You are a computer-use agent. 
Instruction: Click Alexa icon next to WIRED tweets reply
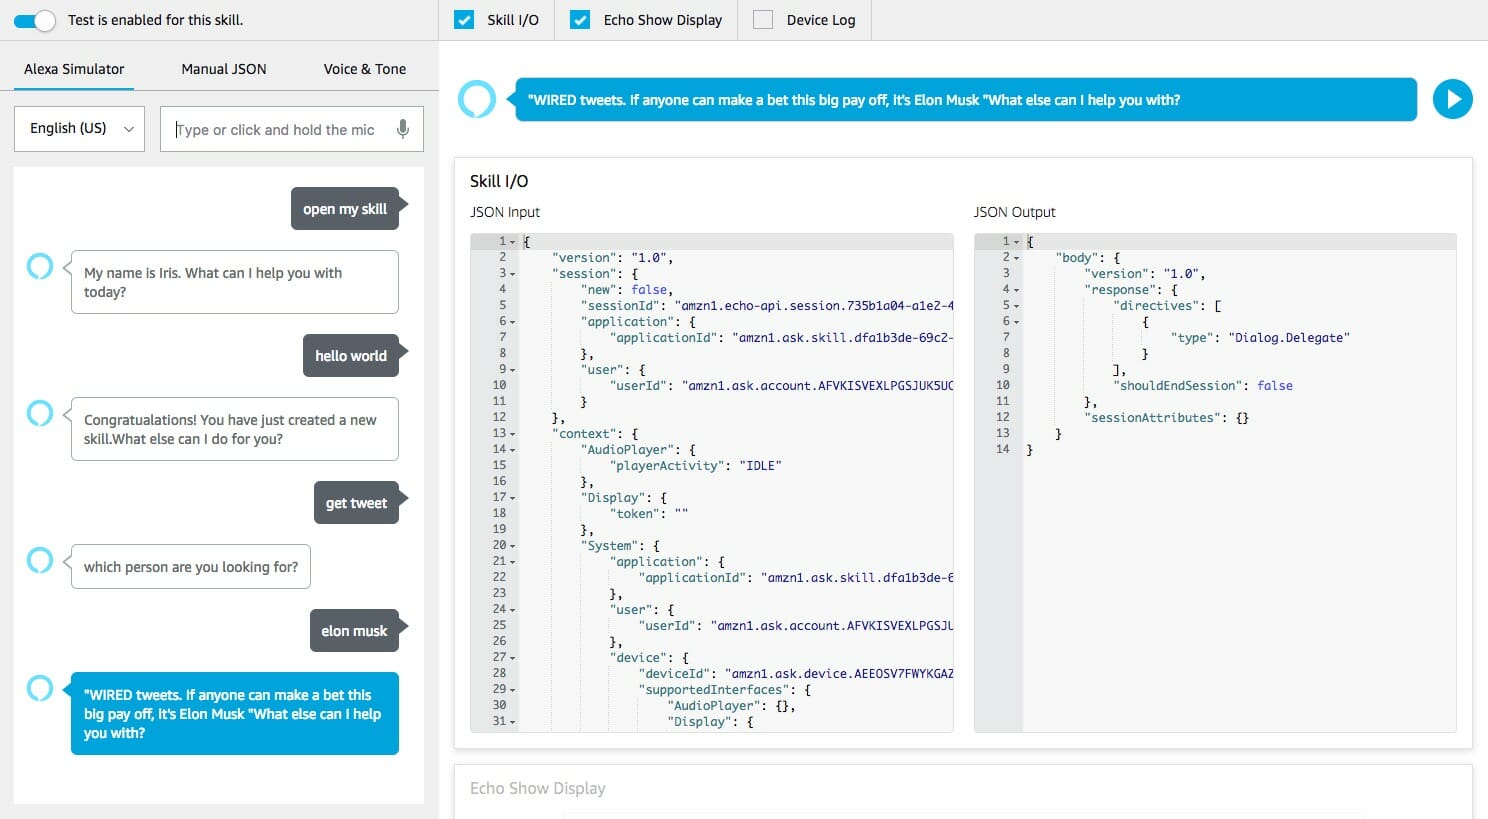click(x=40, y=688)
